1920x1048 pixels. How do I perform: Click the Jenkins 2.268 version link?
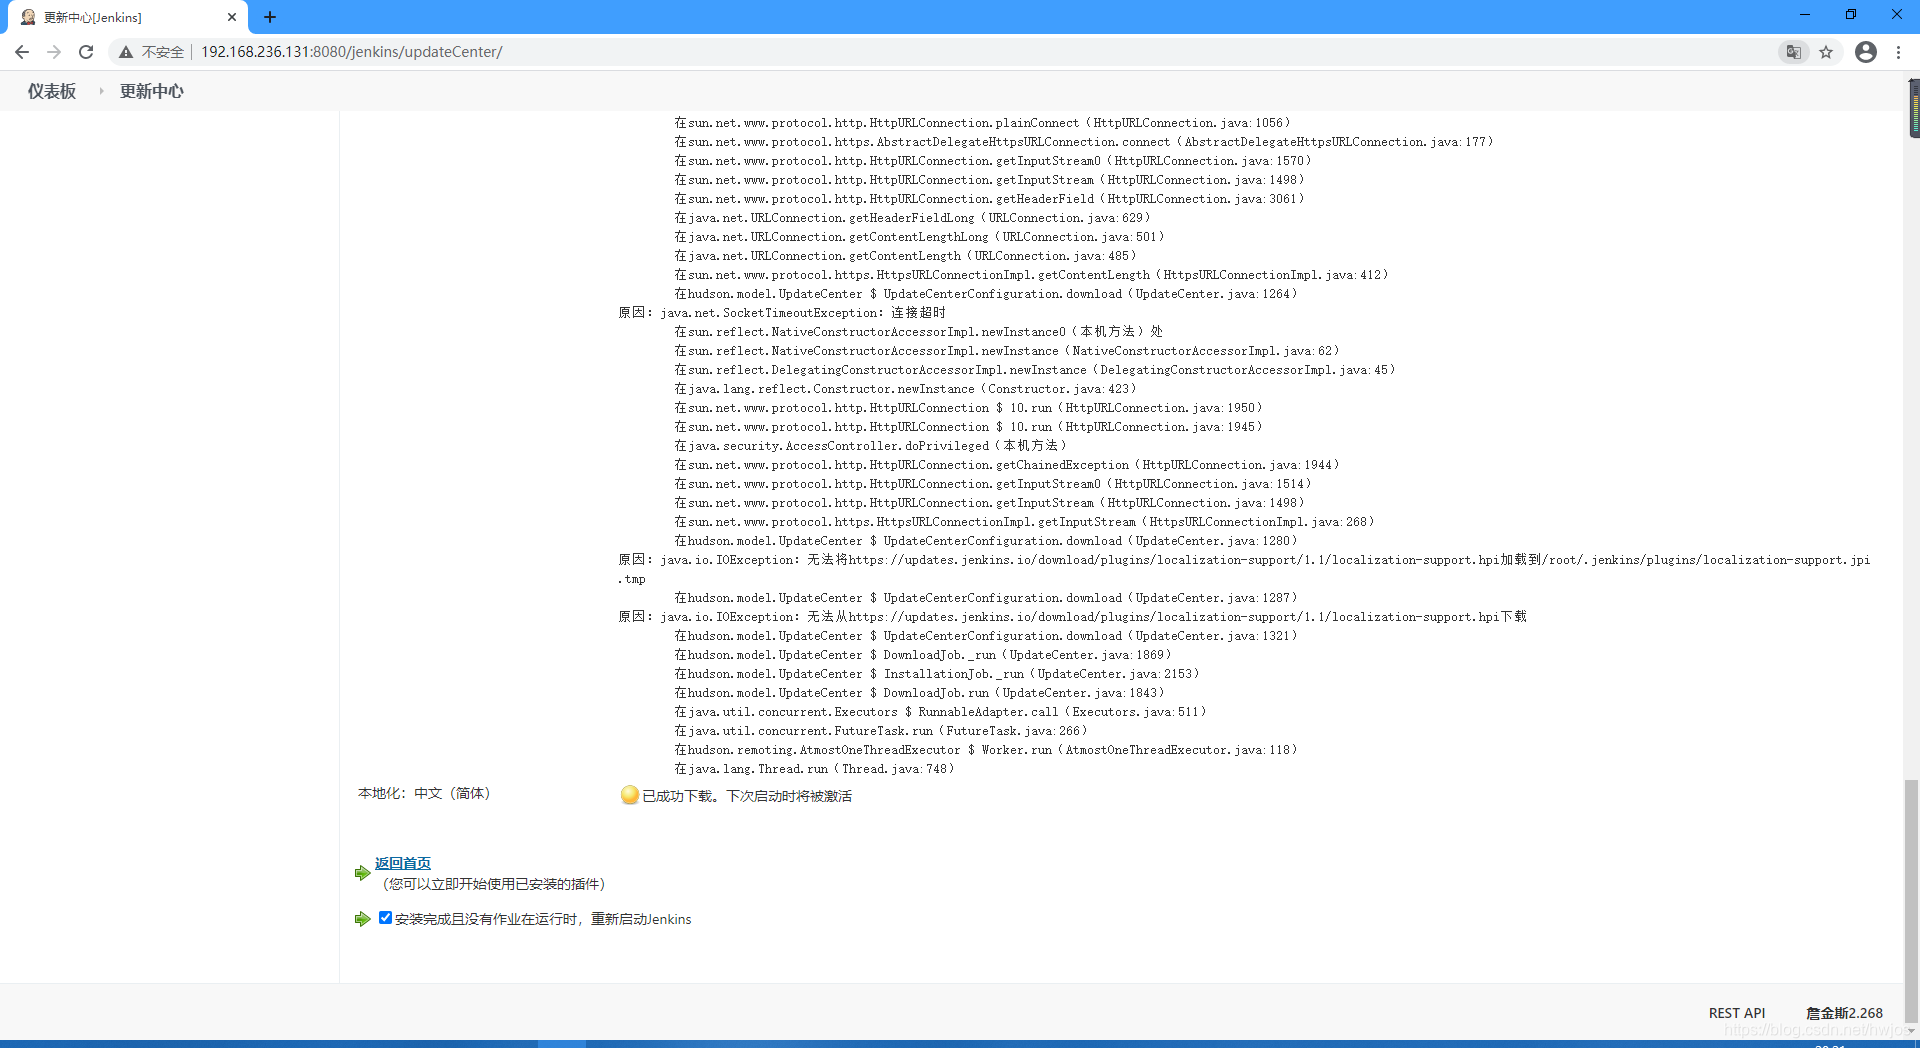tap(1844, 1013)
